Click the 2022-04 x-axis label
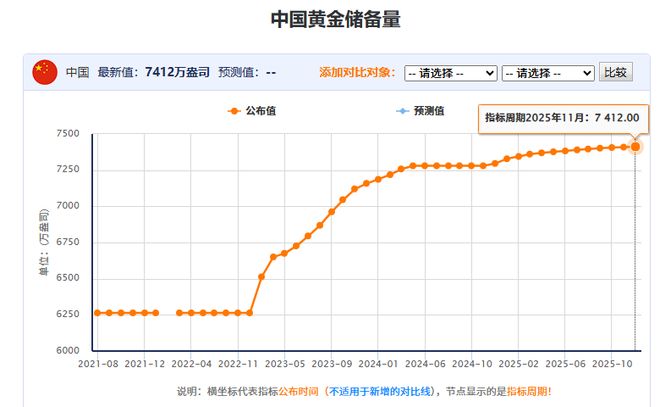The image size is (660, 407). point(191,364)
